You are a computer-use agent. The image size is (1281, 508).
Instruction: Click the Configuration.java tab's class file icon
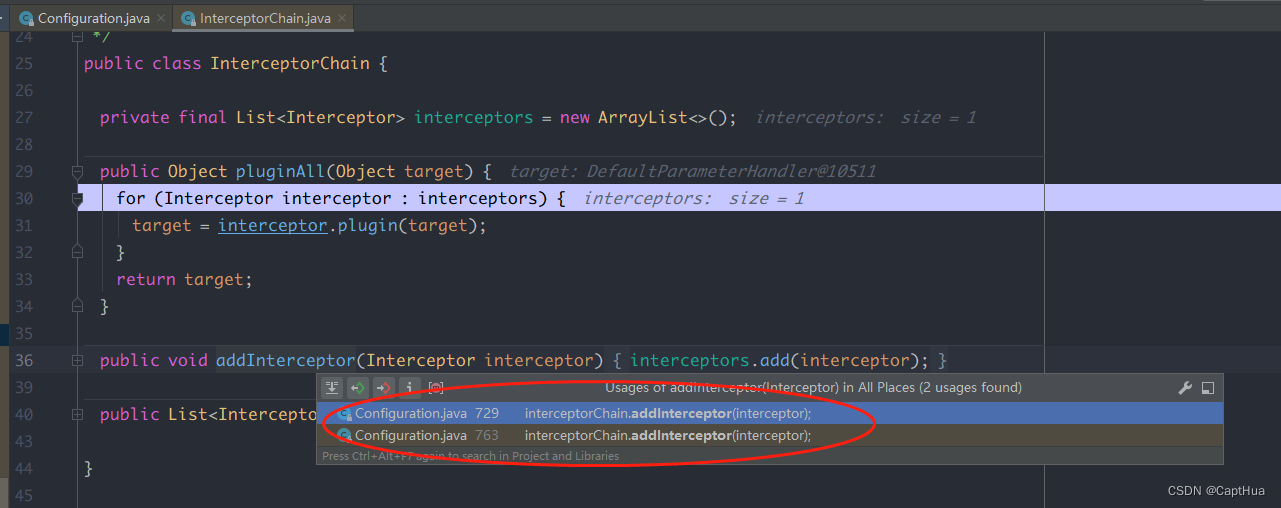[27, 18]
